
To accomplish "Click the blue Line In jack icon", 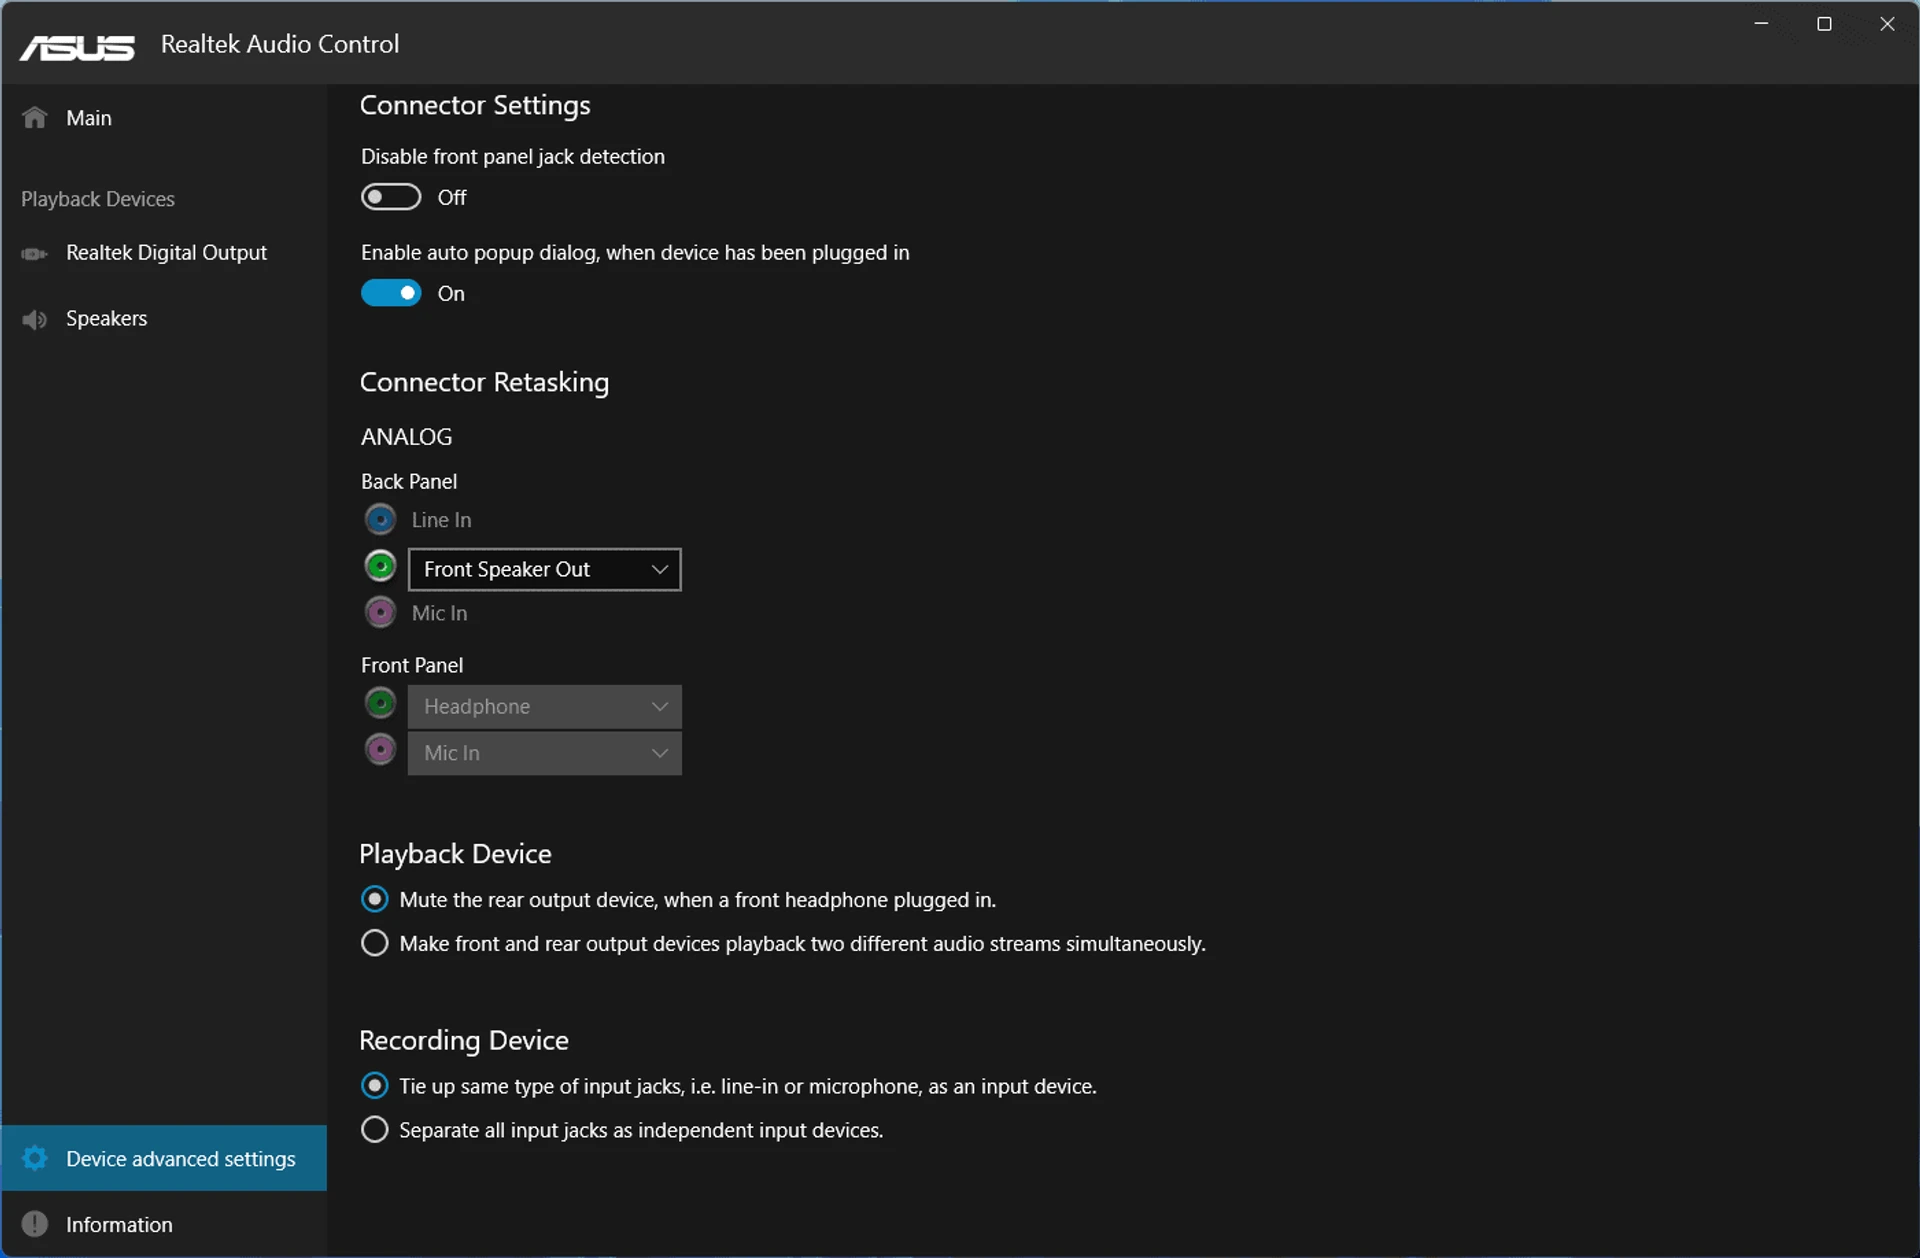I will click(x=380, y=519).
